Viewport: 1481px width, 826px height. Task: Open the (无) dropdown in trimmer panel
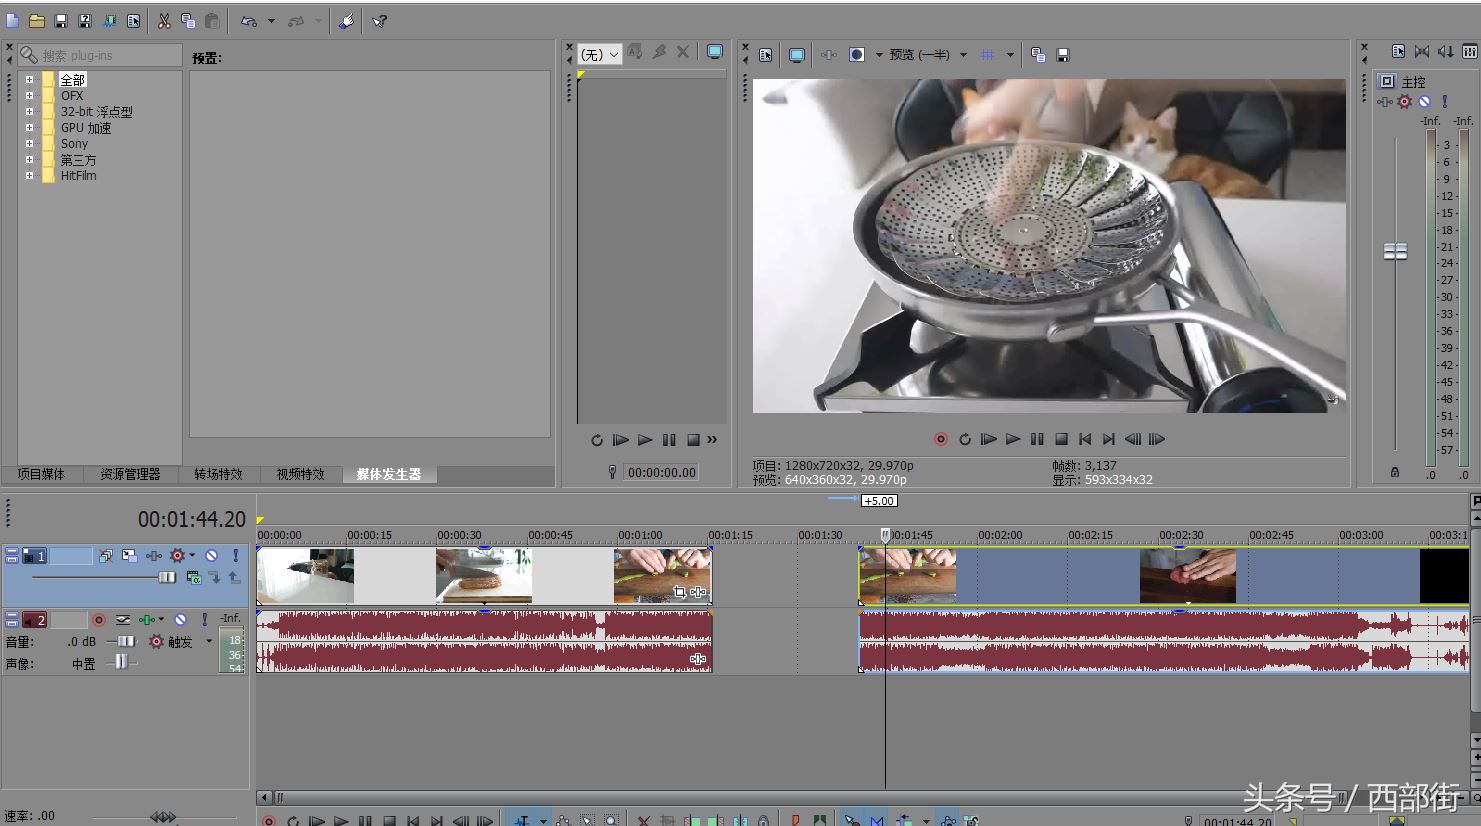point(600,55)
